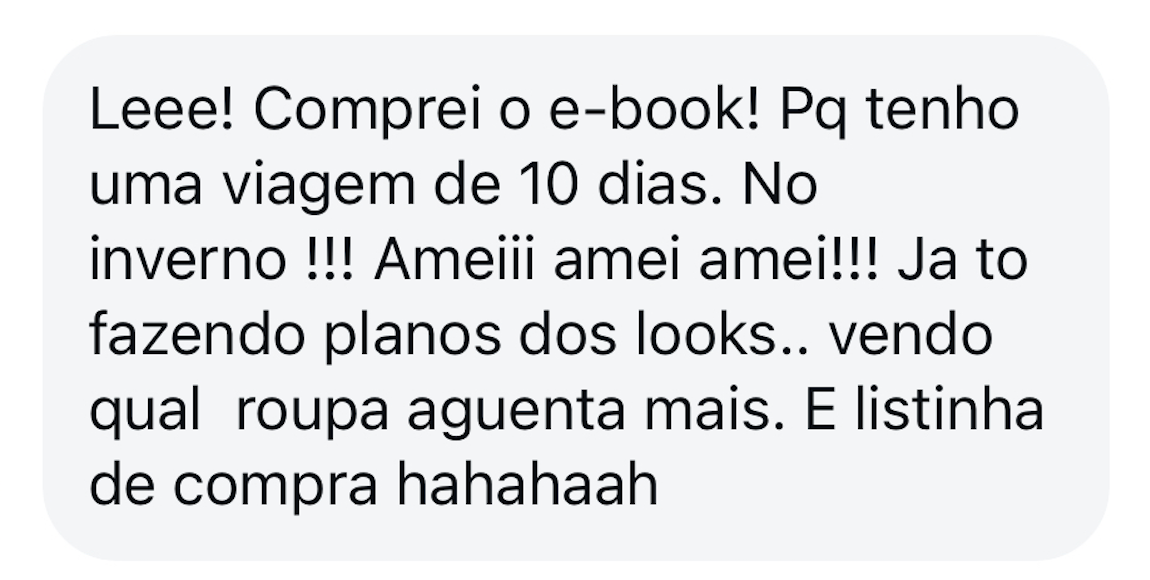
Task: Click the word "dias." in second line
Action: 659,184
